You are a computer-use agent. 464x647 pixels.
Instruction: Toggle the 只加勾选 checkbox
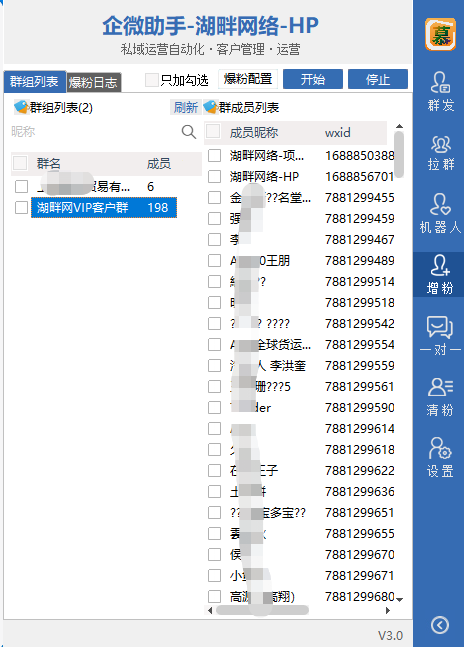pos(151,80)
